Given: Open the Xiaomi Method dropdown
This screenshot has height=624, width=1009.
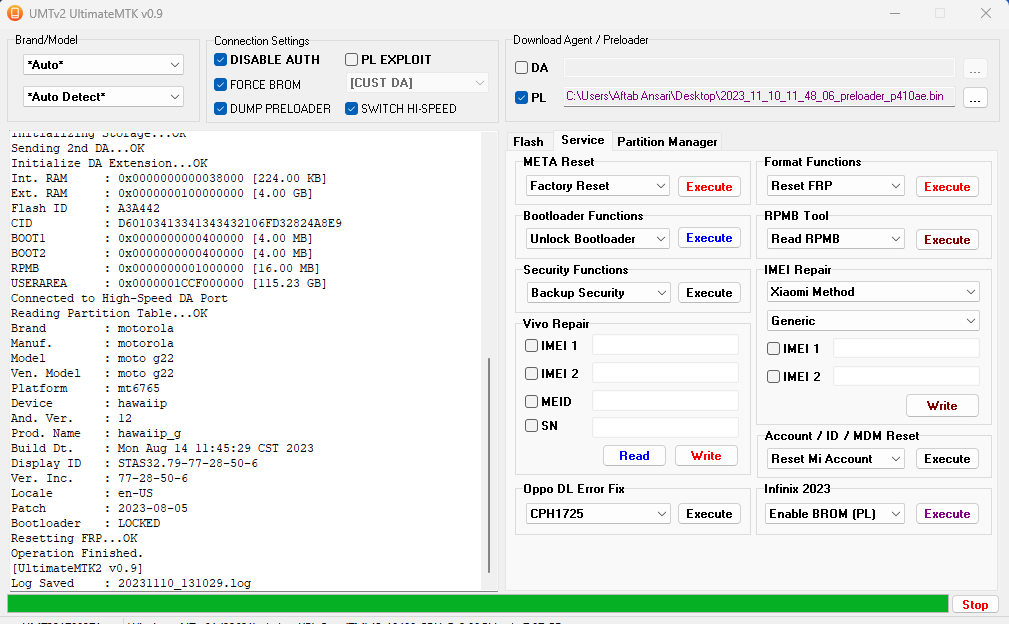Looking at the screenshot, I should [873, 292].
